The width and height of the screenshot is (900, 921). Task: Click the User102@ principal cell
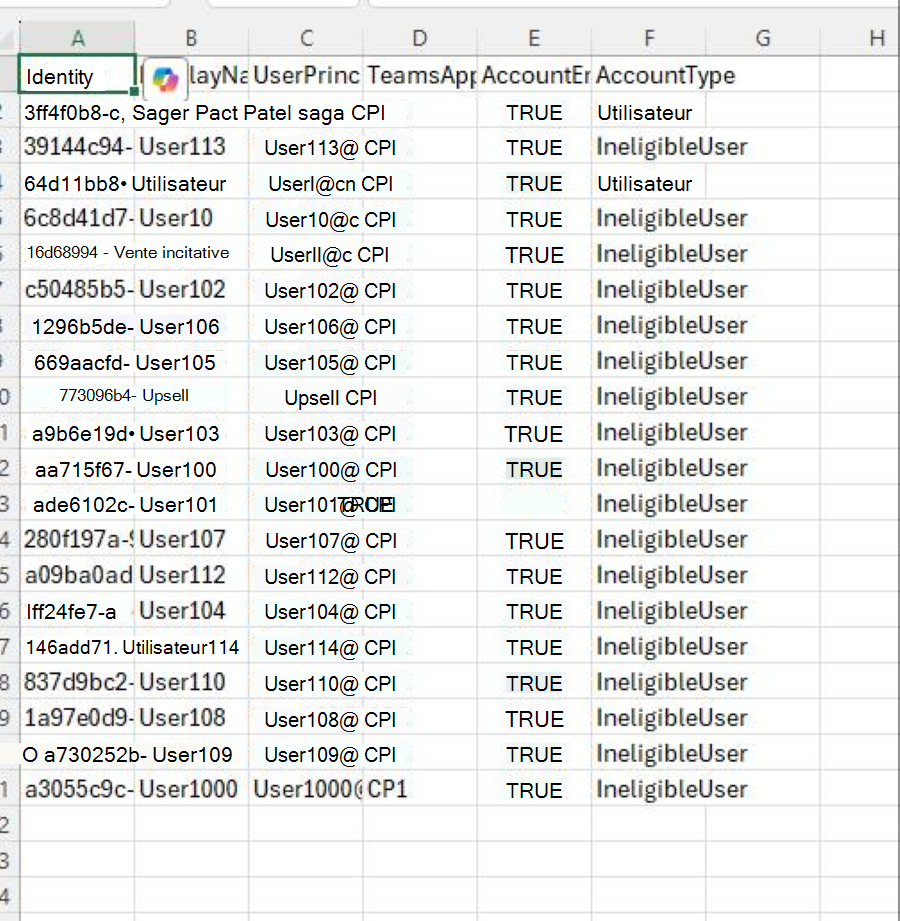click(x=310, y=291)
